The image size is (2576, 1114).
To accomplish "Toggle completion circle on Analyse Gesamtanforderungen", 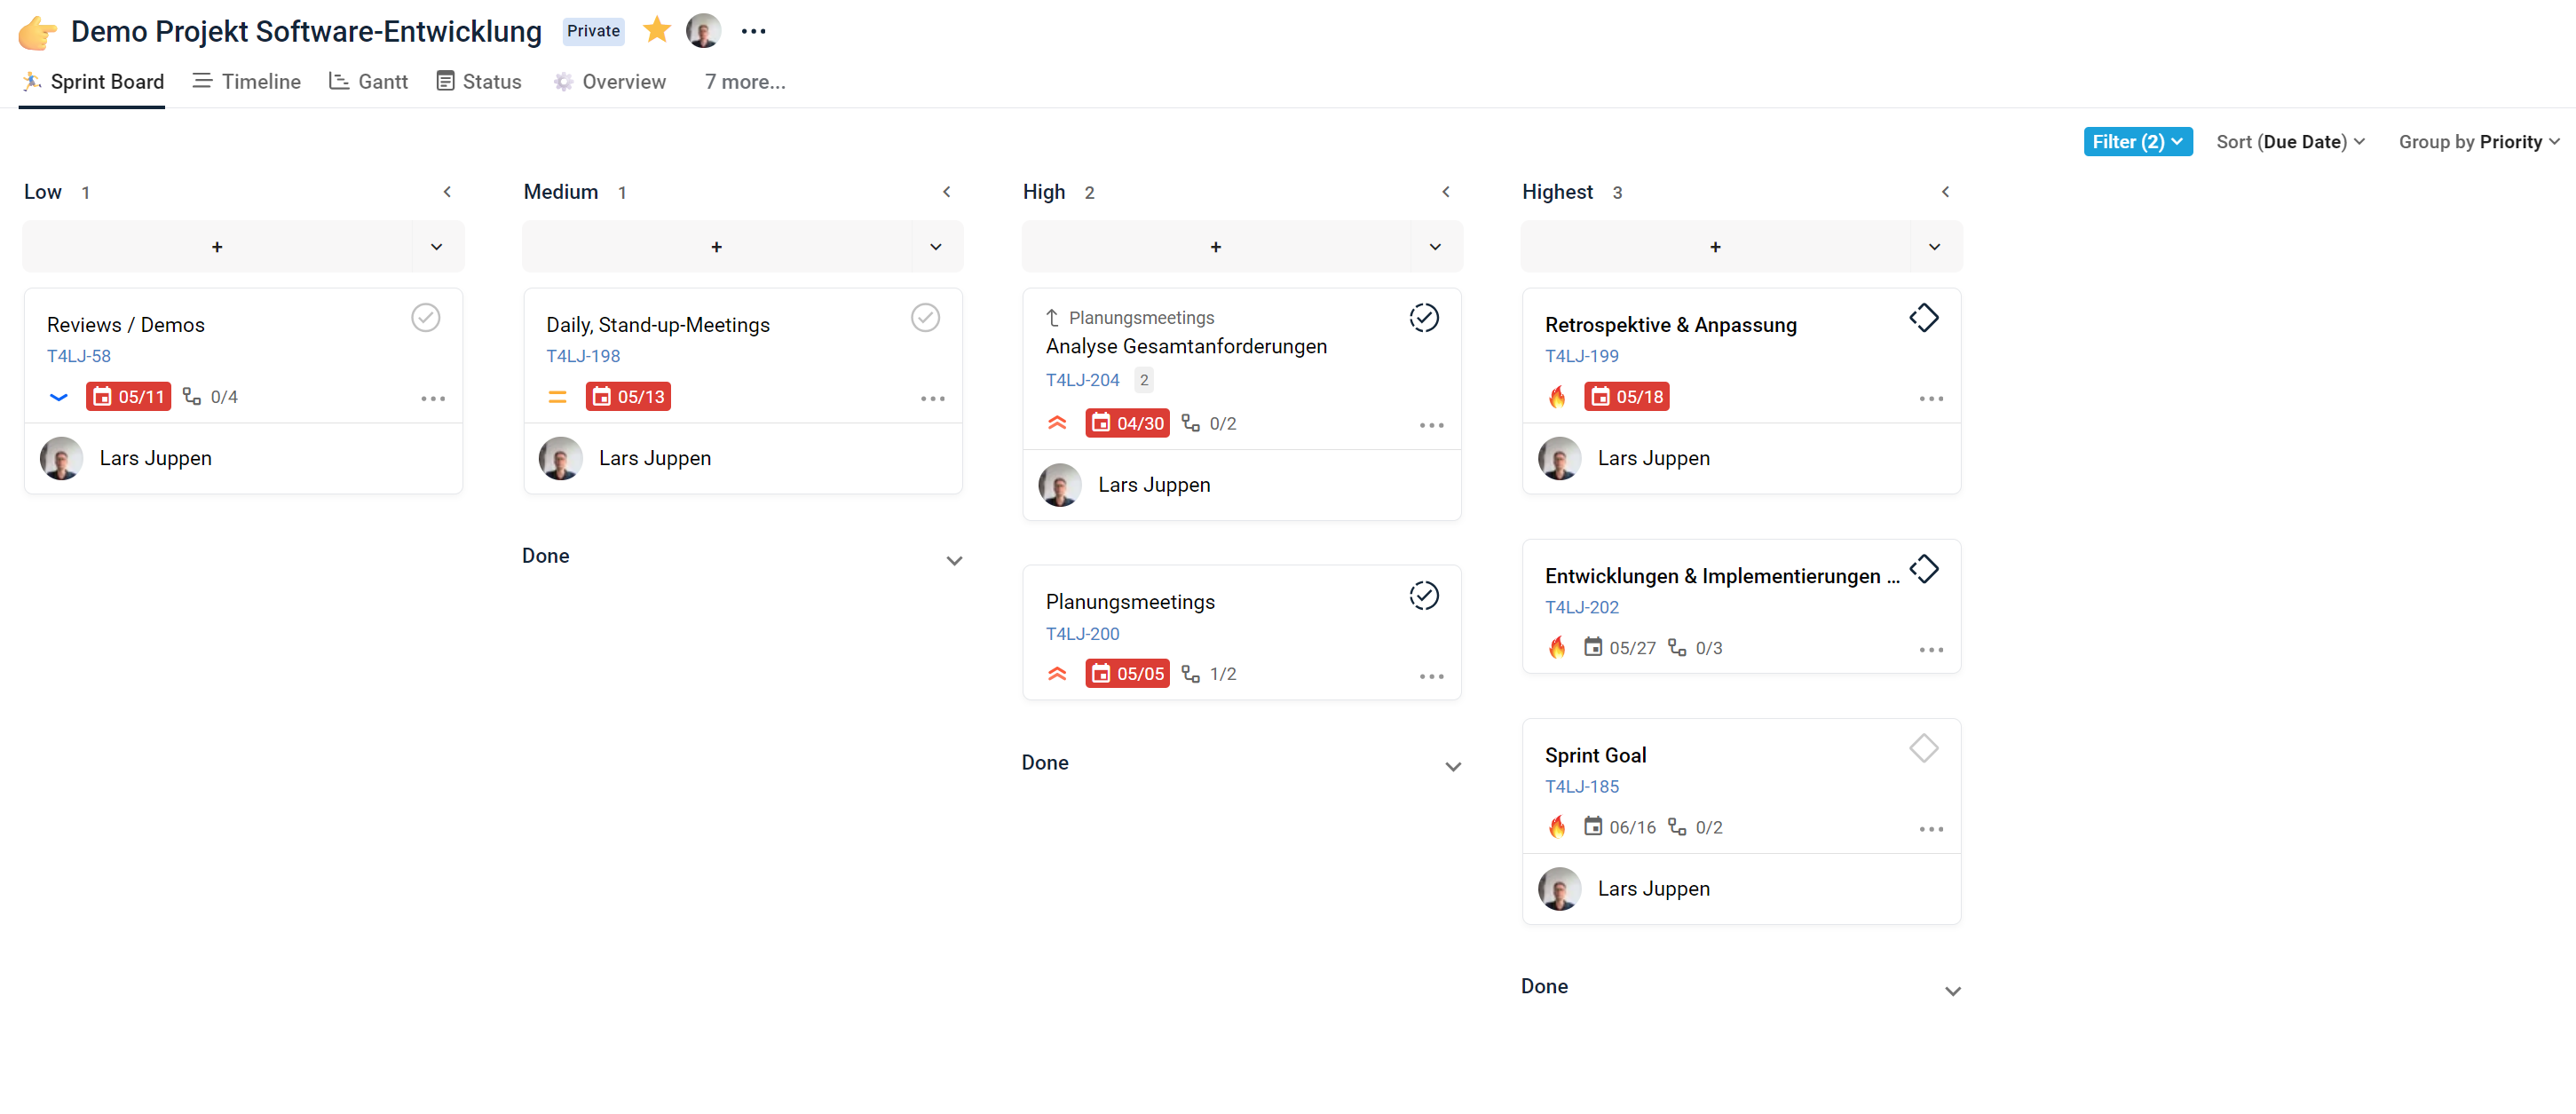I will (x=1423, y=317).
